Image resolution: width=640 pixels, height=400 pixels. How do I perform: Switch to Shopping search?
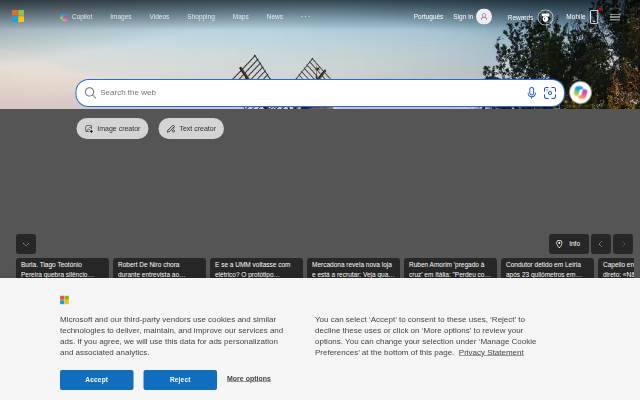point(201,17)
